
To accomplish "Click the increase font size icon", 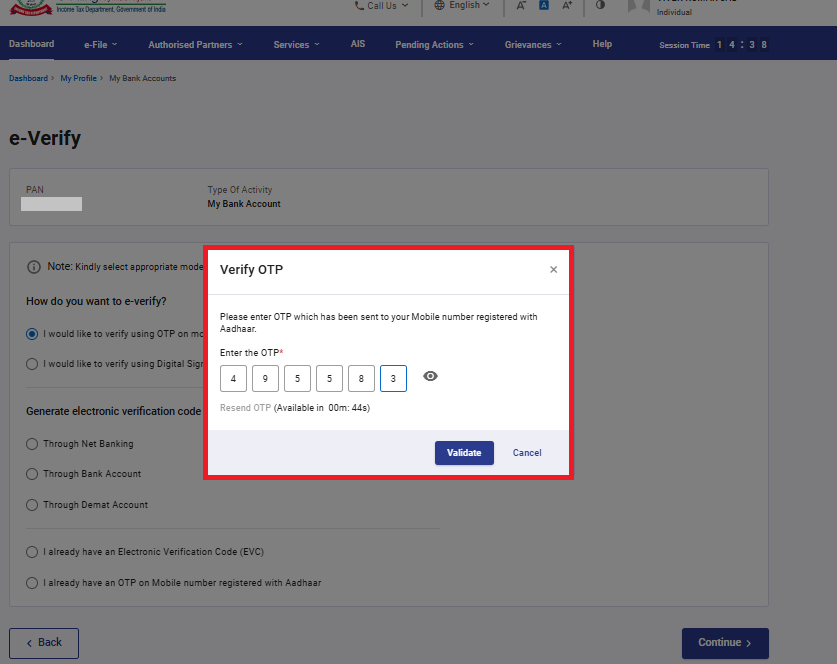I will pyautogui.click(x=568, y=6).
